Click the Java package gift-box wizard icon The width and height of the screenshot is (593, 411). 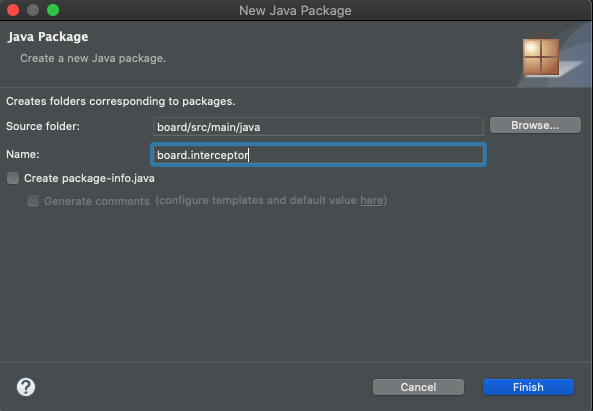pos(541,55)
